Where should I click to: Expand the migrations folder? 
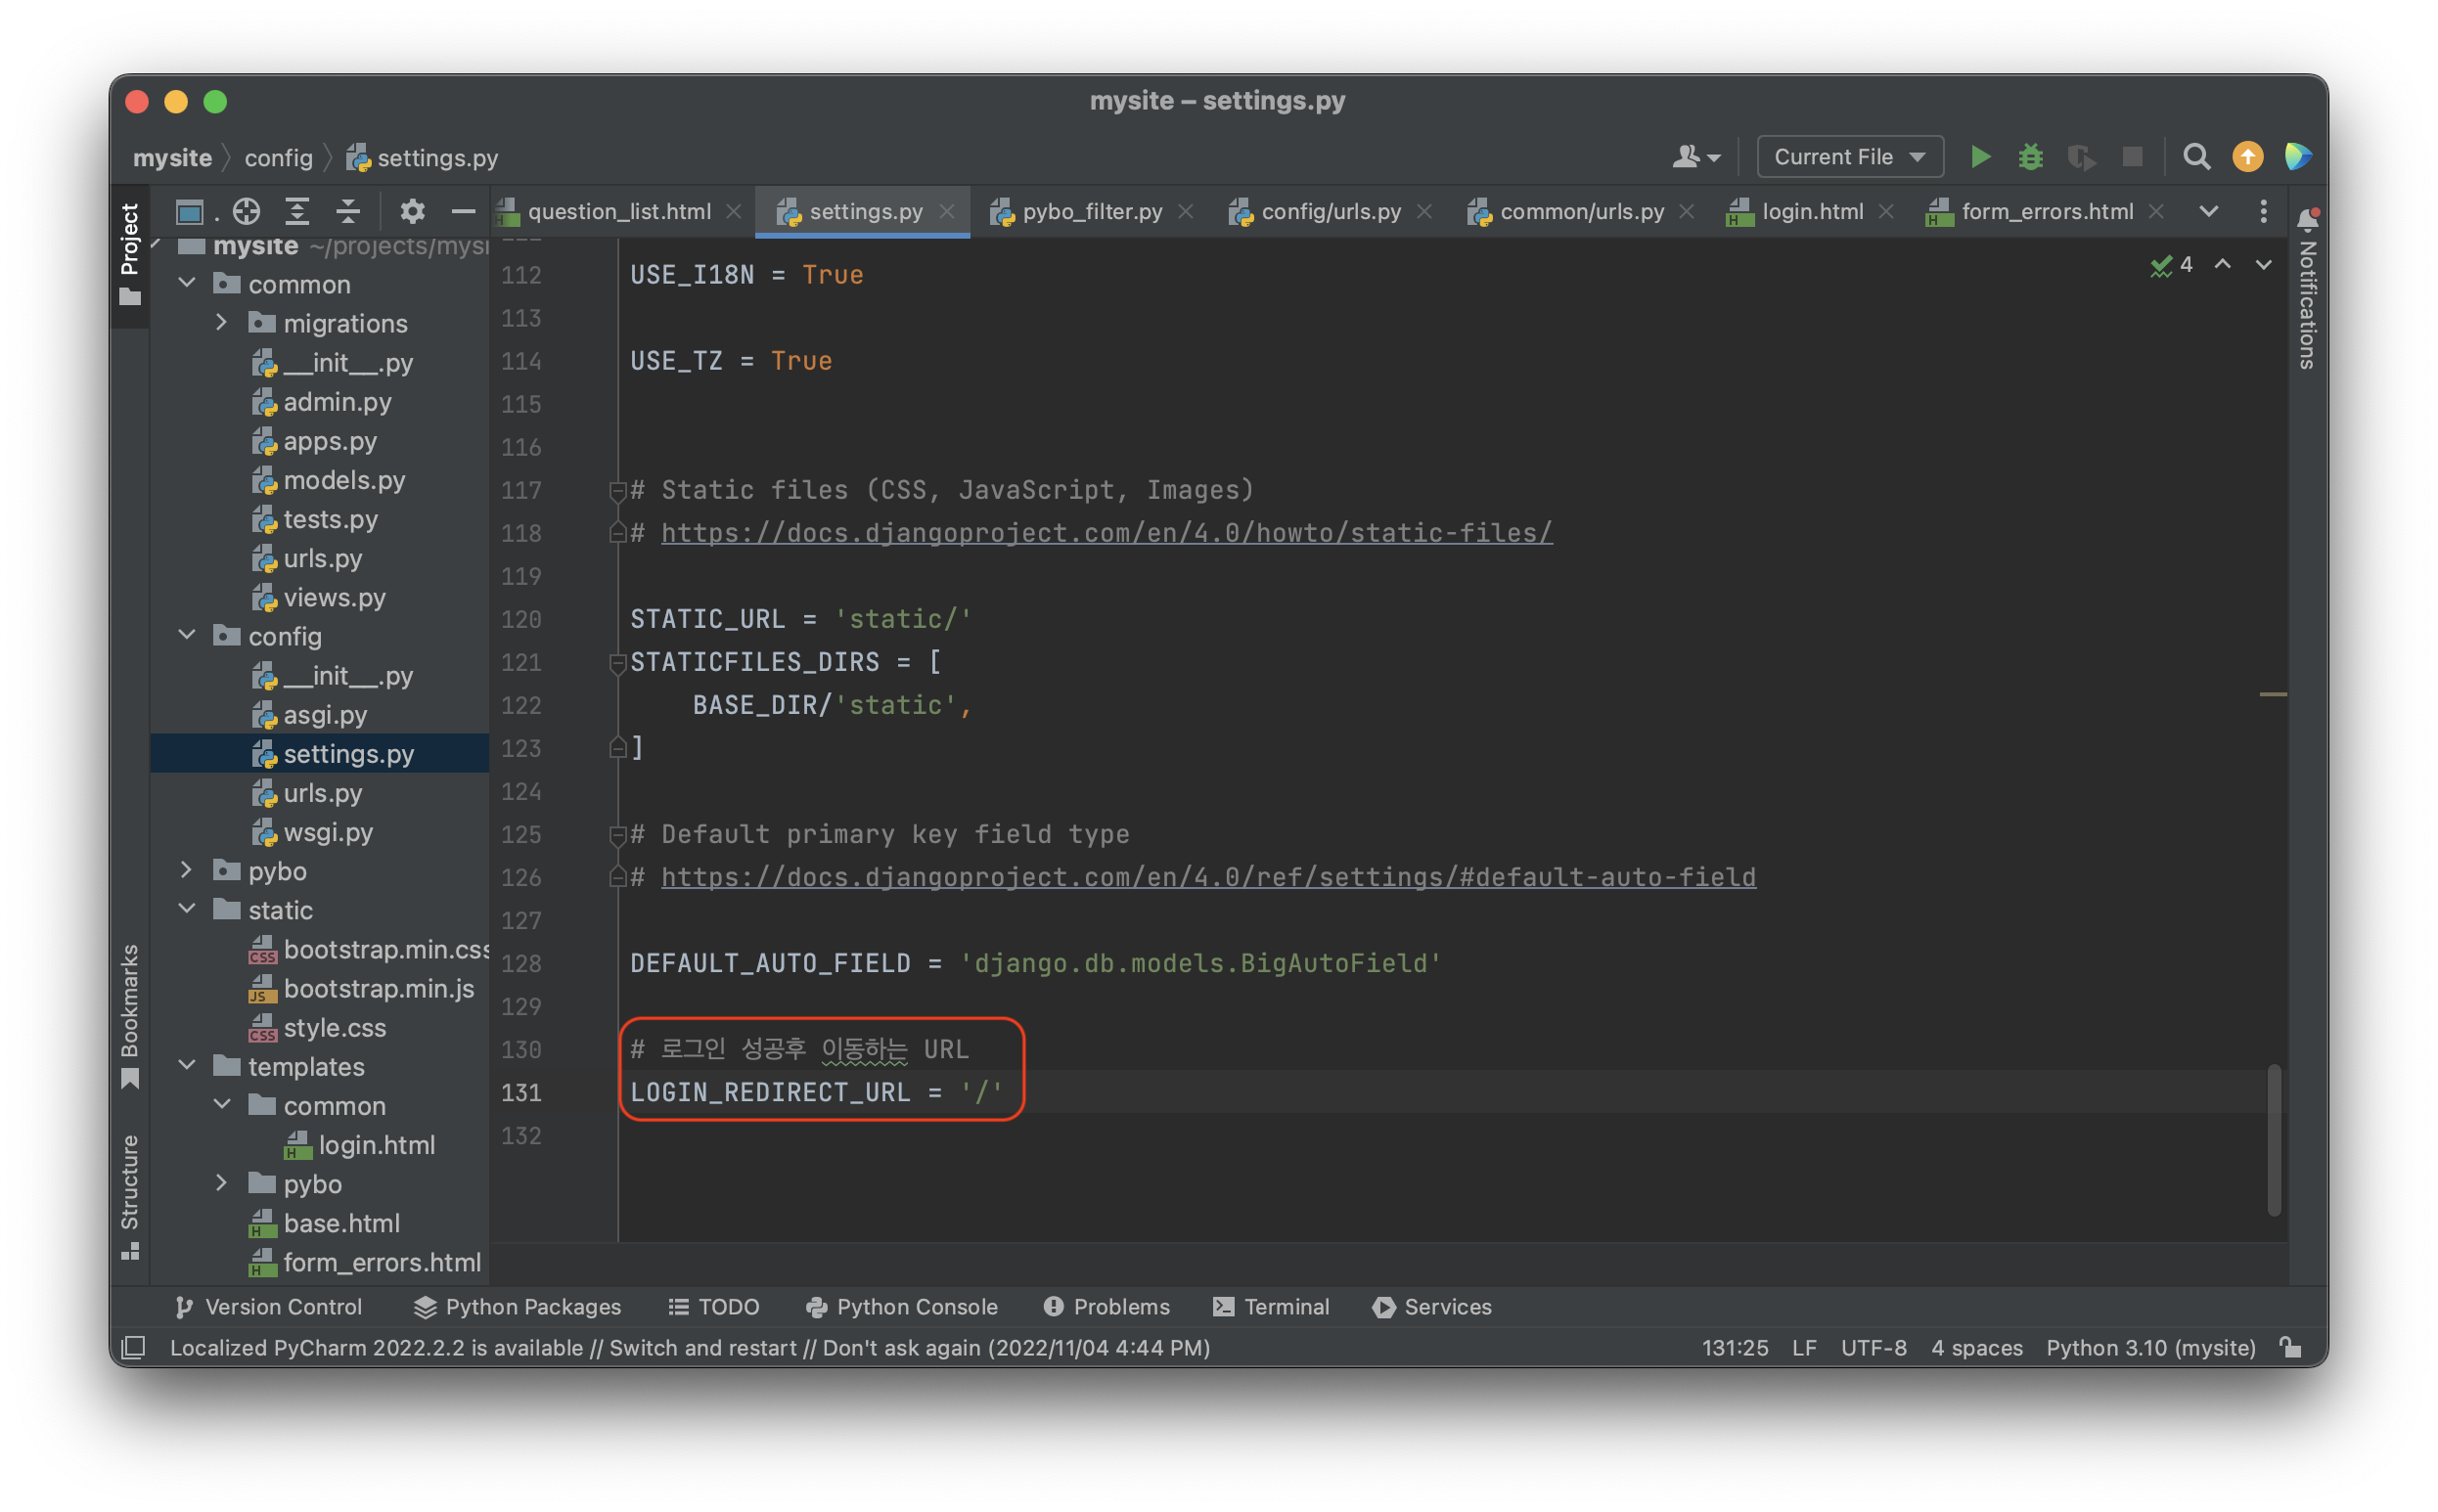click(221, 323)
